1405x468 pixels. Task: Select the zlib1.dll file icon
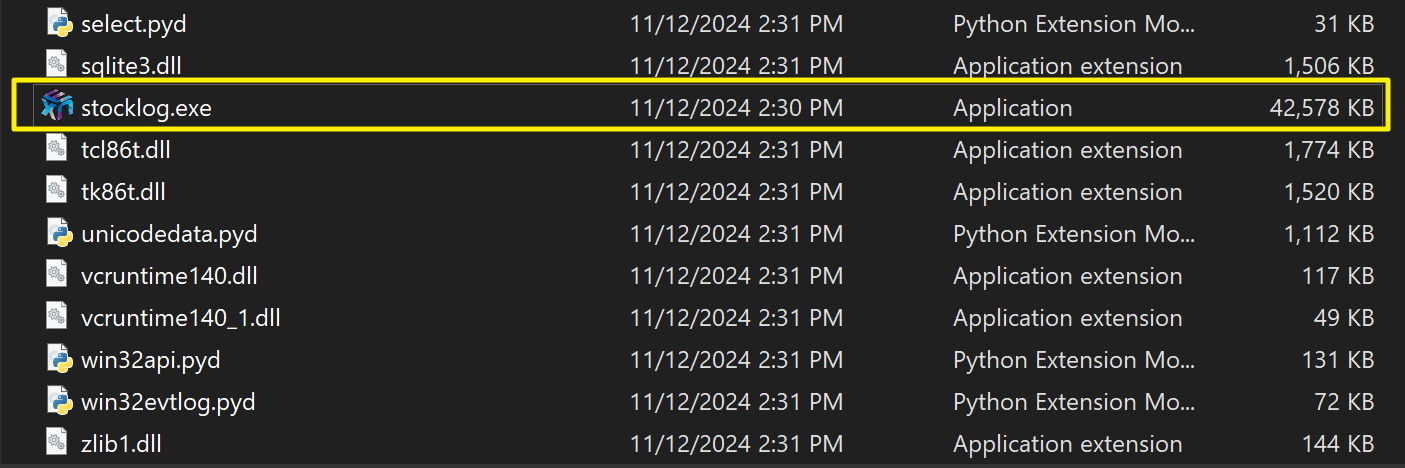tap(59, 444)
